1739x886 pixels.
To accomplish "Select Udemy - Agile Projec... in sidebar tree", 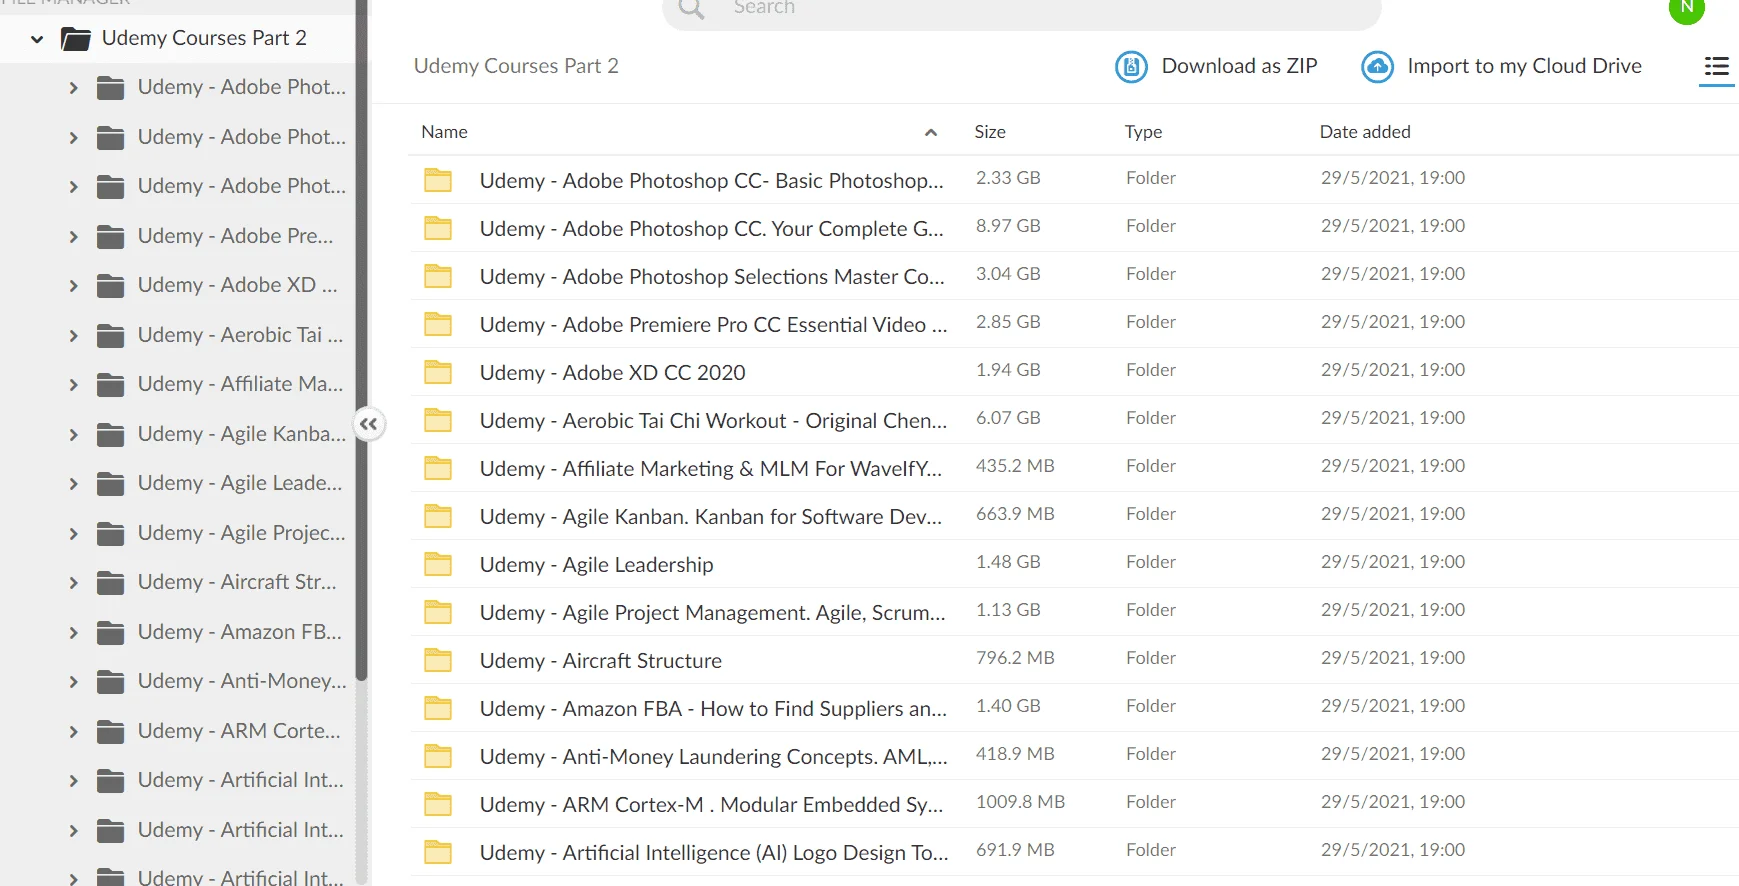I will click(x=241, y=533).
